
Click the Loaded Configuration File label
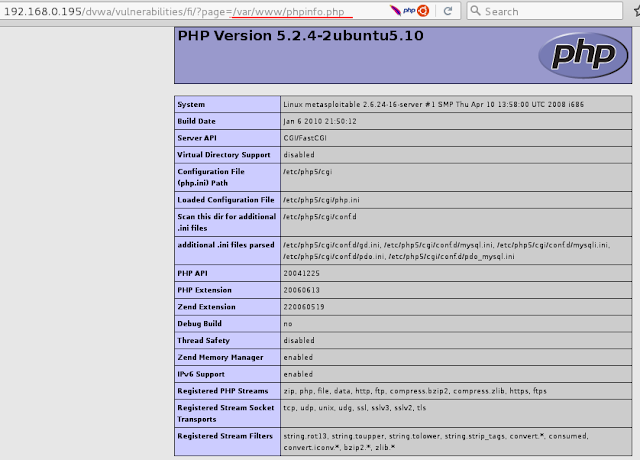coord(226,200)
